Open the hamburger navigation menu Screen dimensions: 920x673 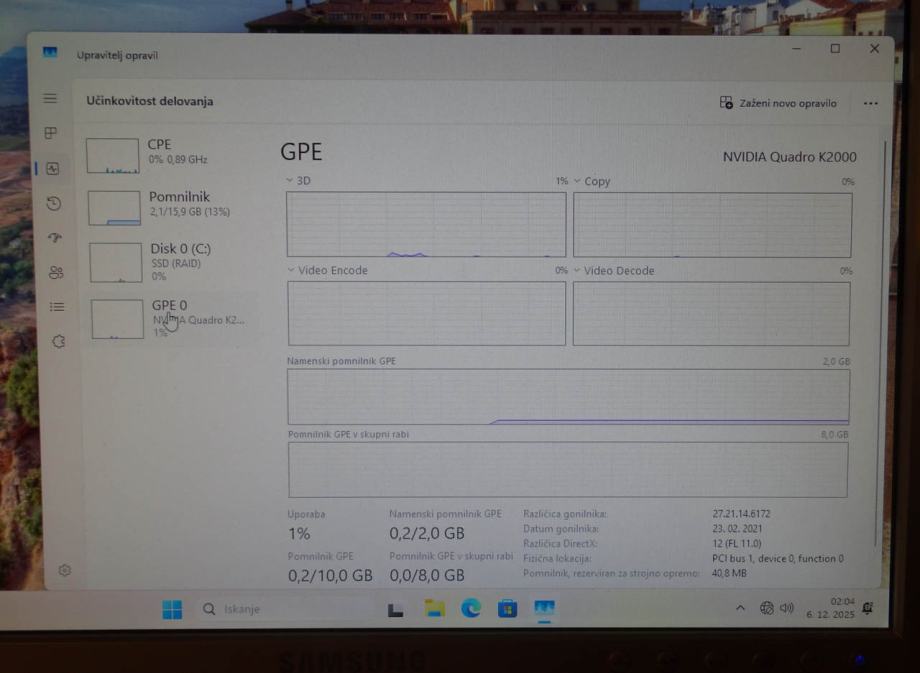[x=50, y=98]
